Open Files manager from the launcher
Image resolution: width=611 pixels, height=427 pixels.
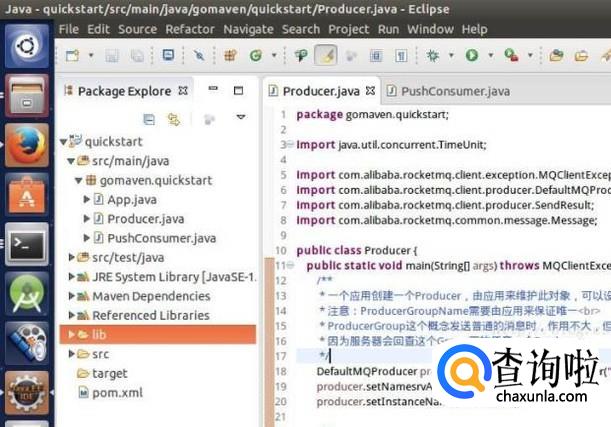click(26, 96)
